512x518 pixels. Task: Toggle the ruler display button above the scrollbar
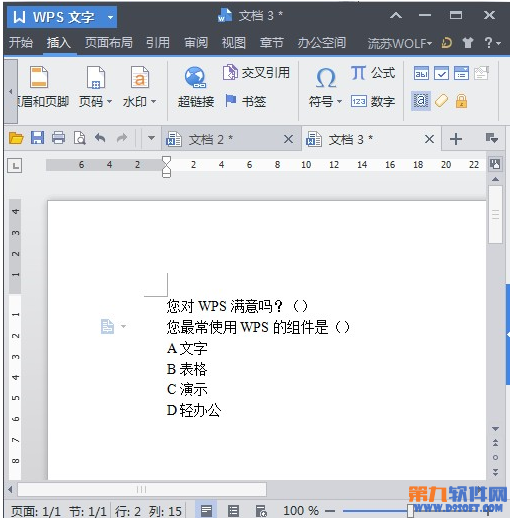495,164
